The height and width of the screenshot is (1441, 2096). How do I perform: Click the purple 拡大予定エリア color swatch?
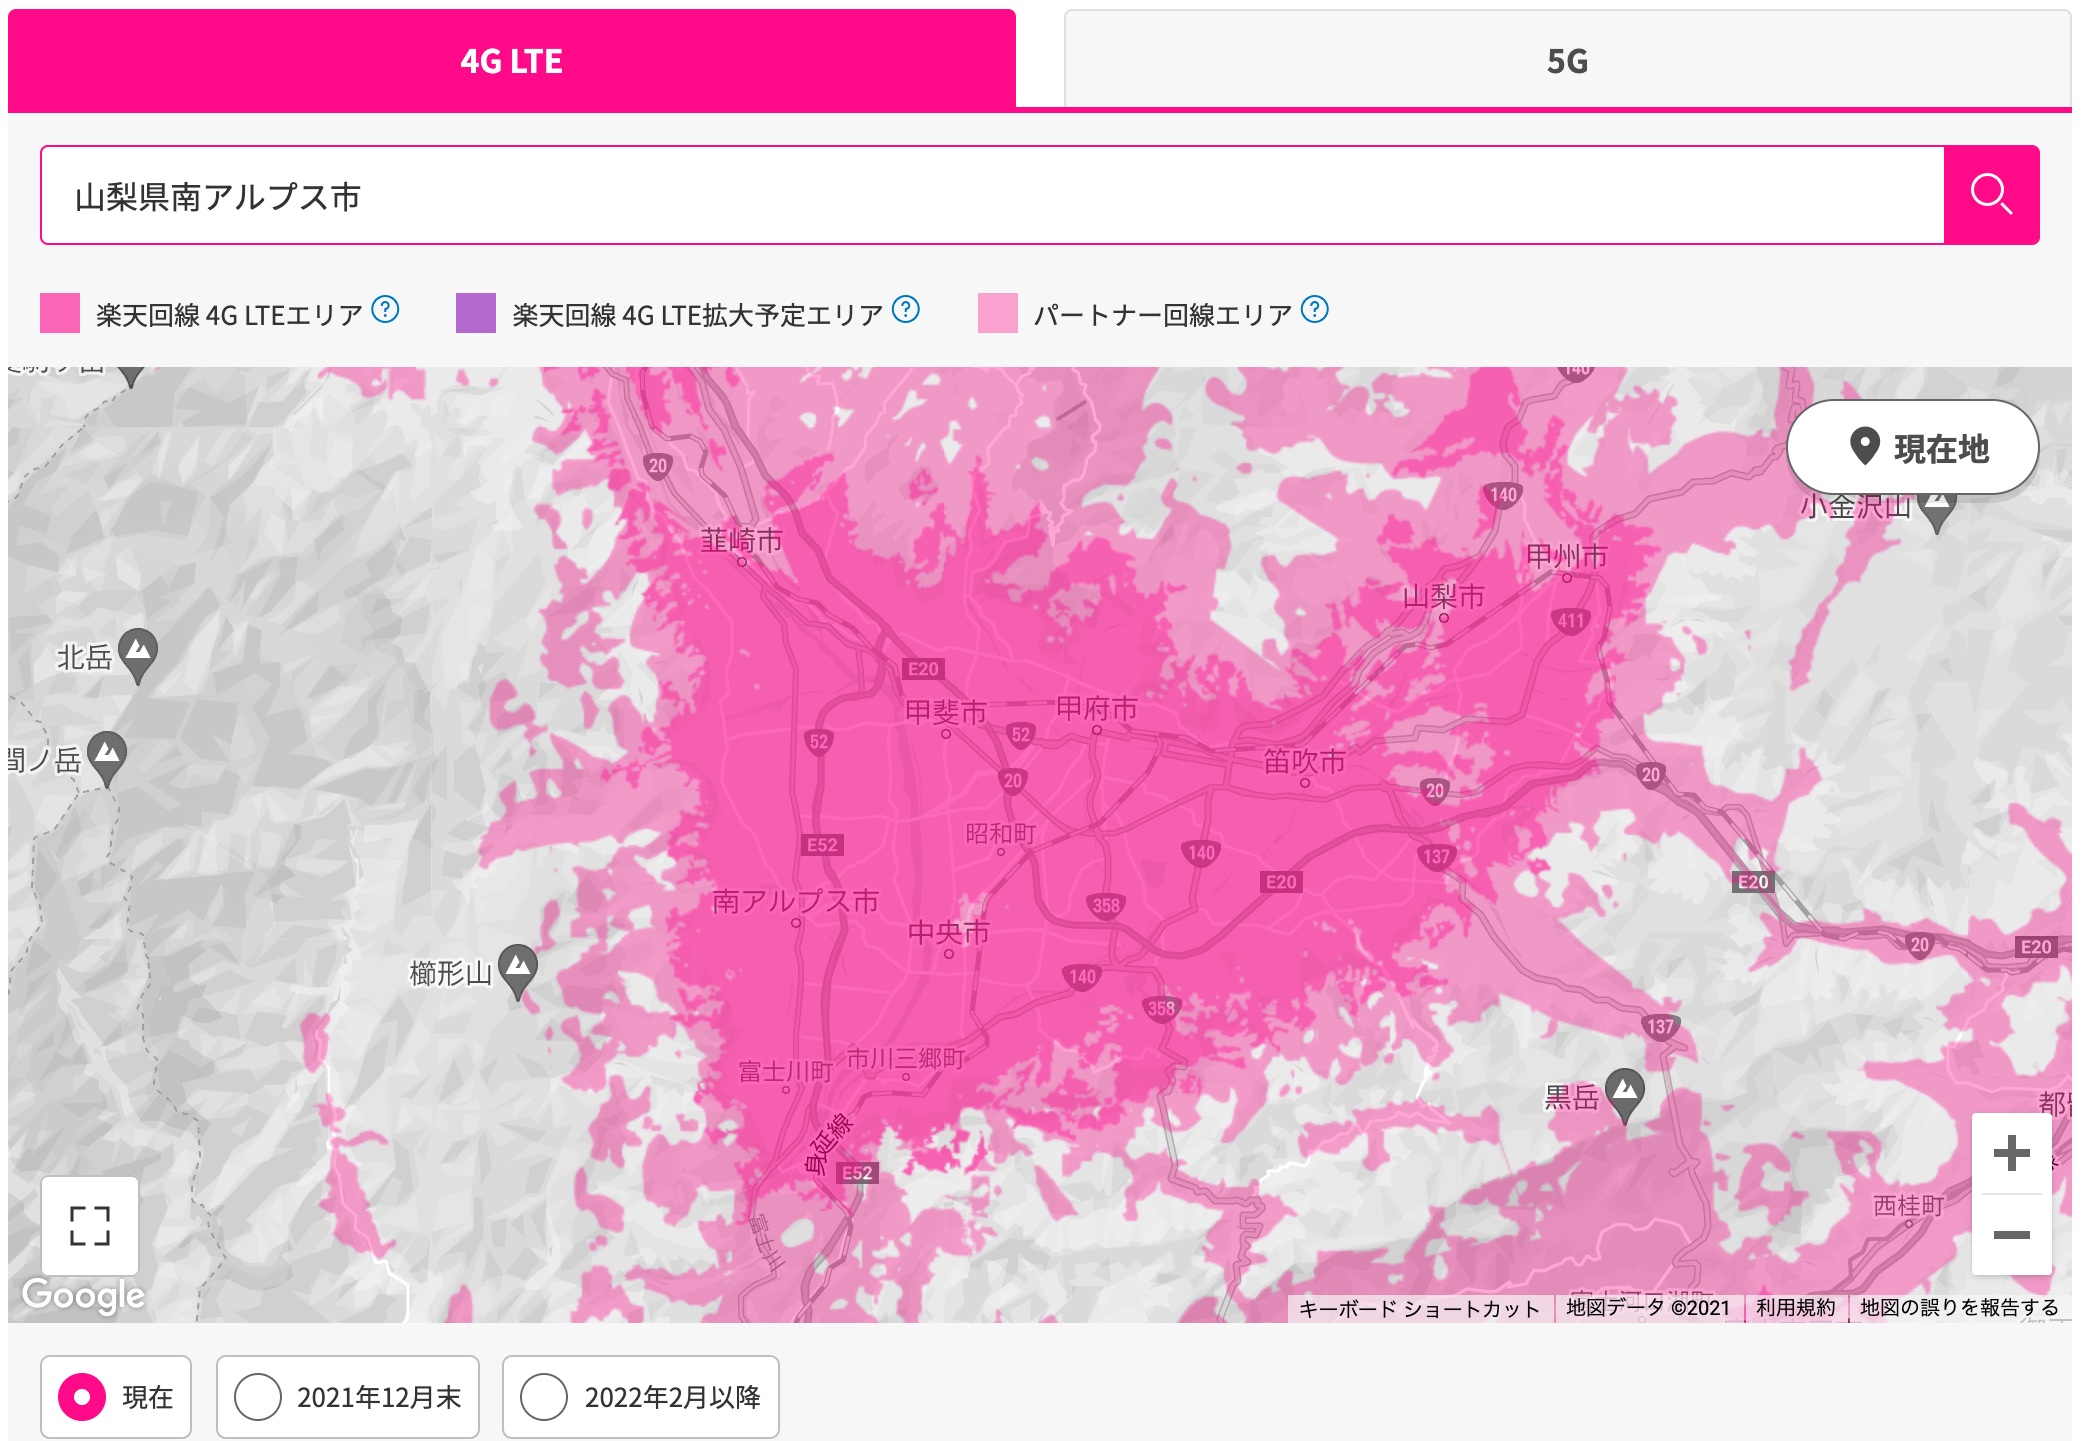(476, 313)
